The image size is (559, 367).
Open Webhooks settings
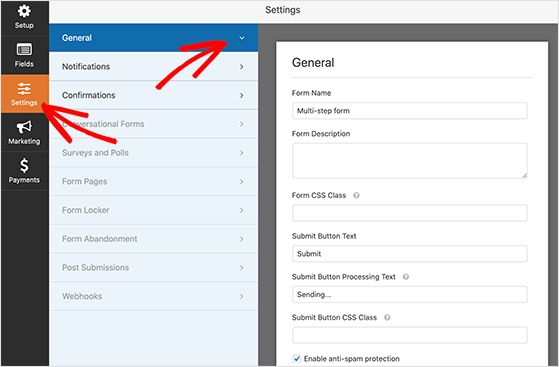click(x=154, y=296)
